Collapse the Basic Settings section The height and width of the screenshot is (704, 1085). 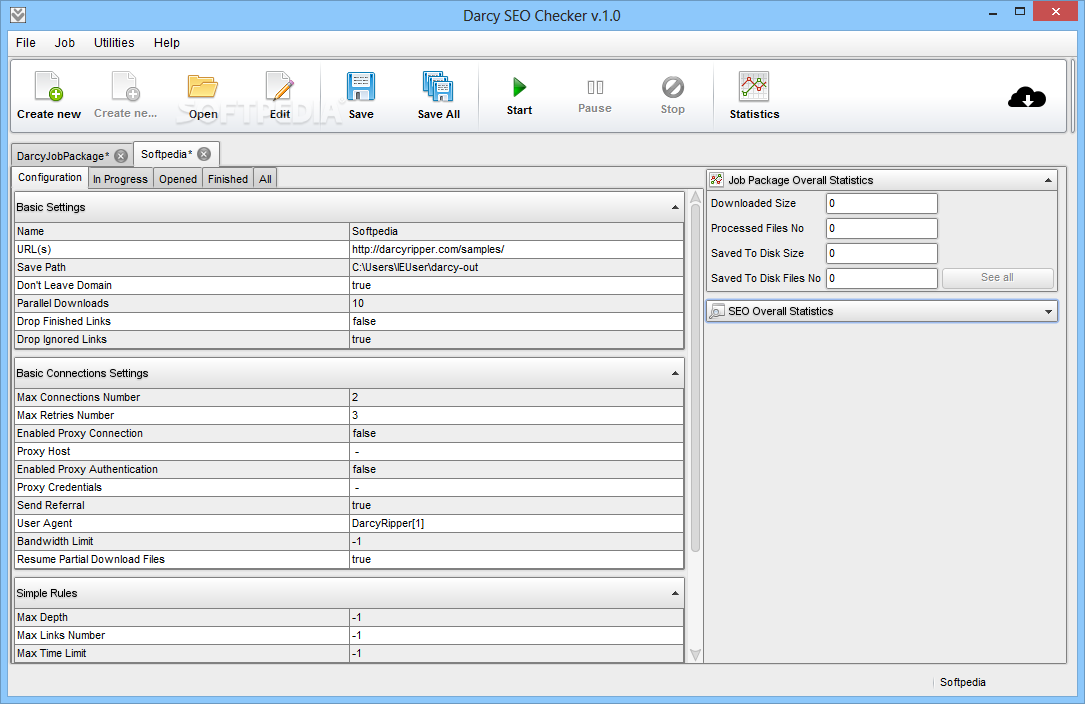tap(675, 208)
